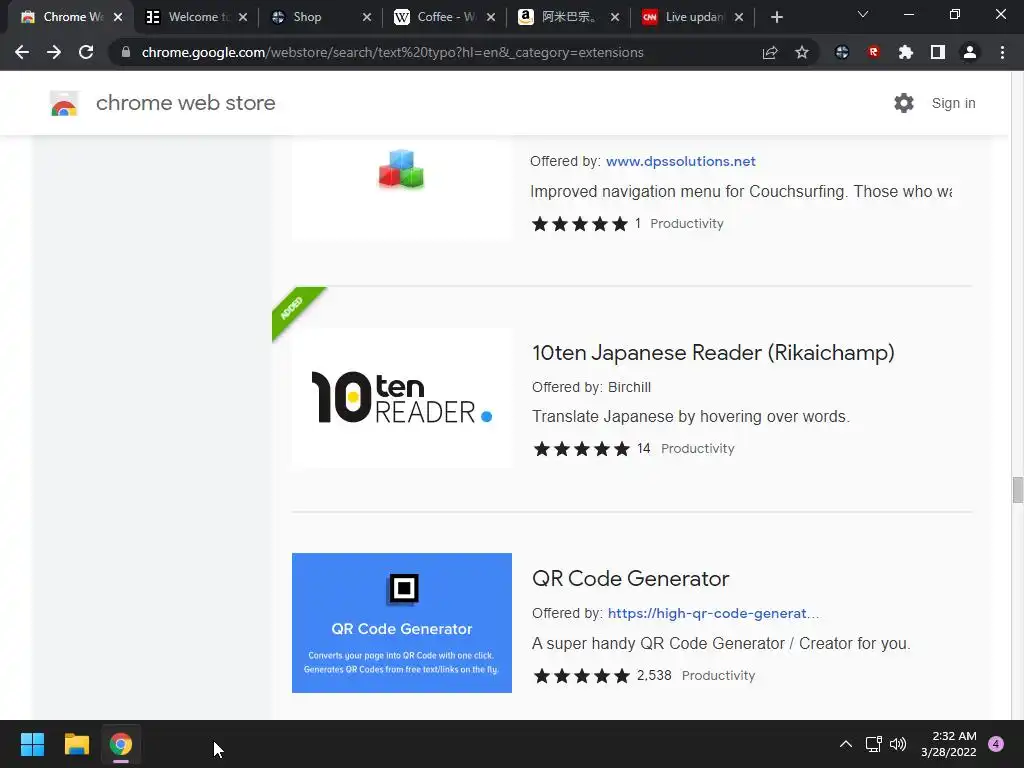Click the 10ten Reader thumbnail image
Image resolution: width=1024 pixels, height=768 pixels.
(x=402, y=398)
